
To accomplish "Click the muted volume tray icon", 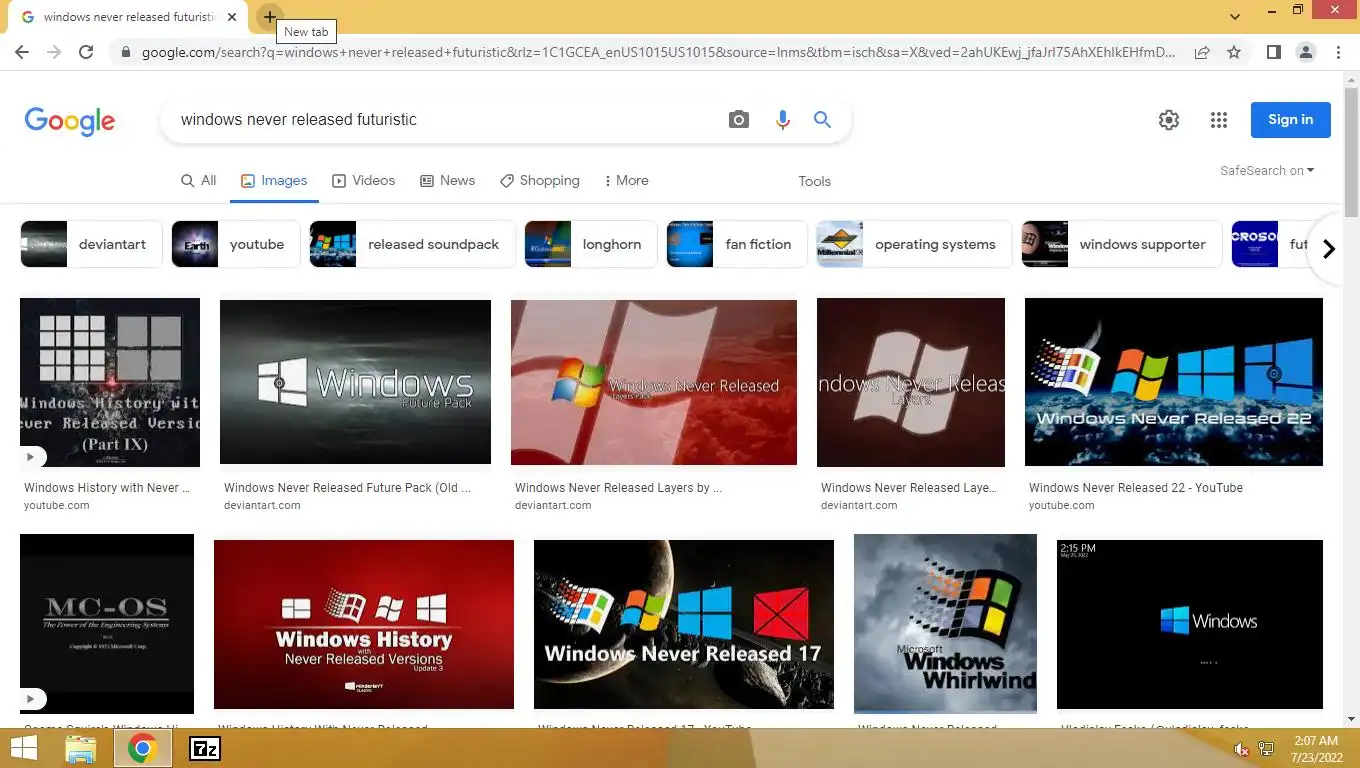I will click(1241, 749).
